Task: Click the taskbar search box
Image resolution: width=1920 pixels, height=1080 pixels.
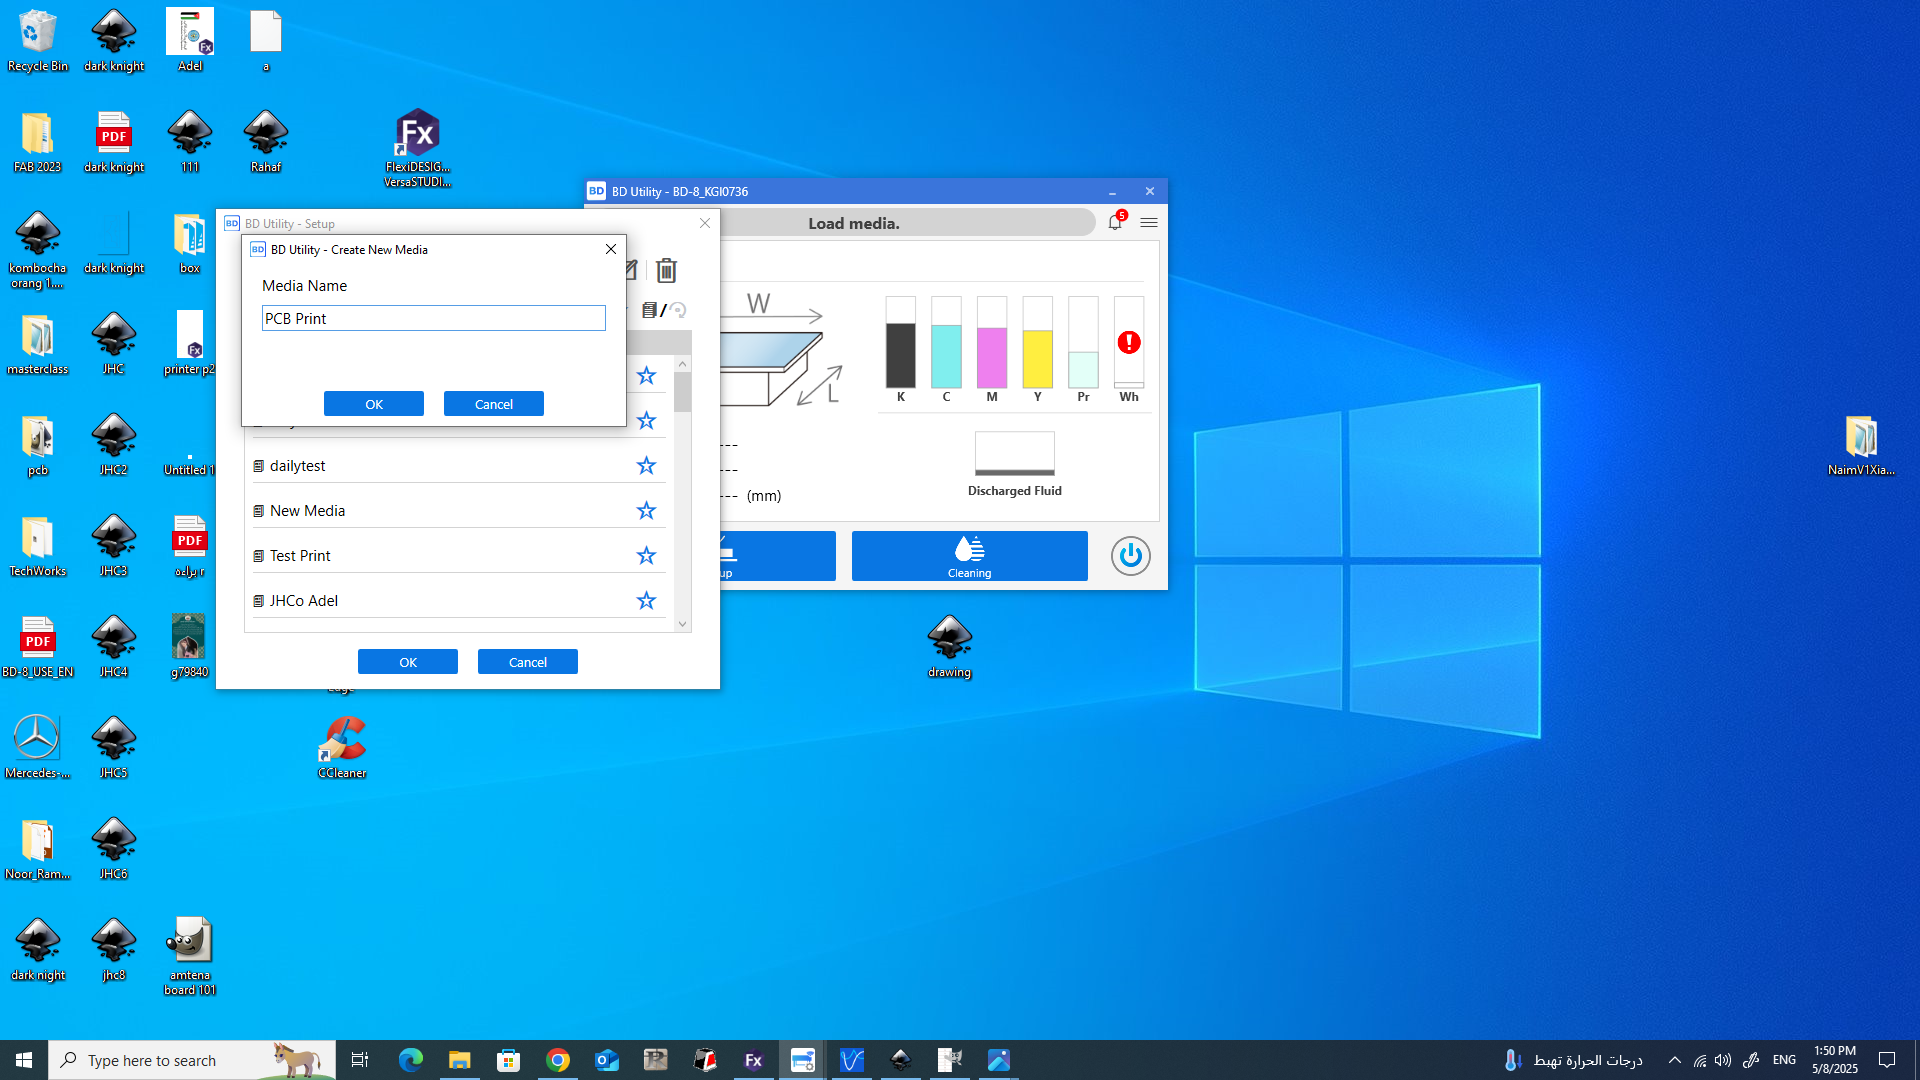Action: [x=192, y=1060]
